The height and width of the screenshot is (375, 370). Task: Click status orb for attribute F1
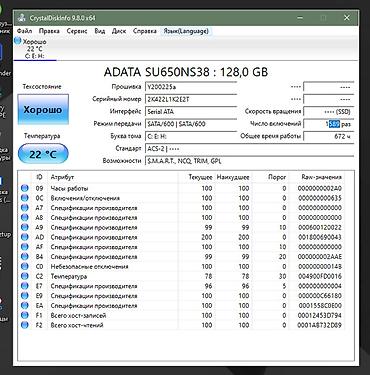click(x=25, y=315)
